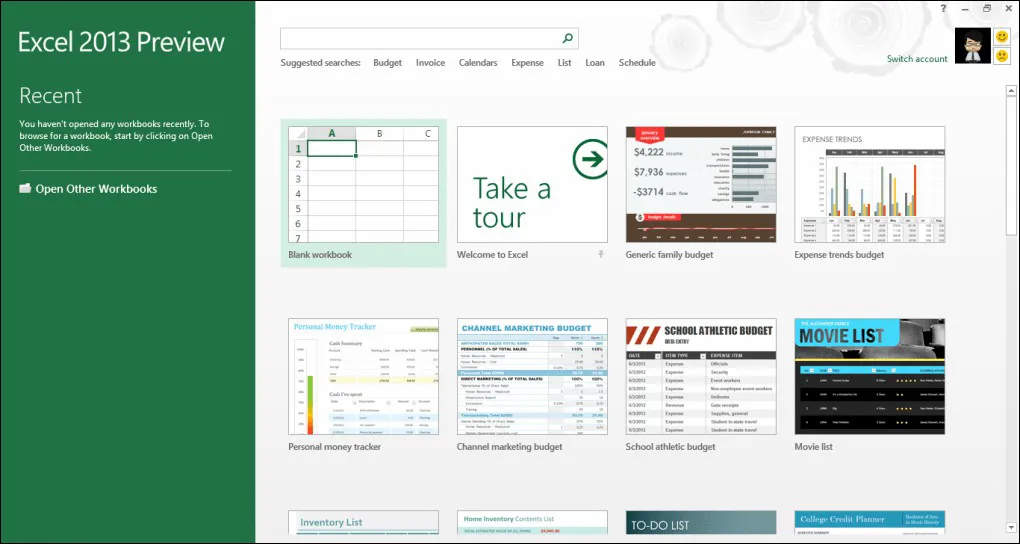Pin the Welcome to Excel template
1020x544 pixels.
tap(601, 255)
